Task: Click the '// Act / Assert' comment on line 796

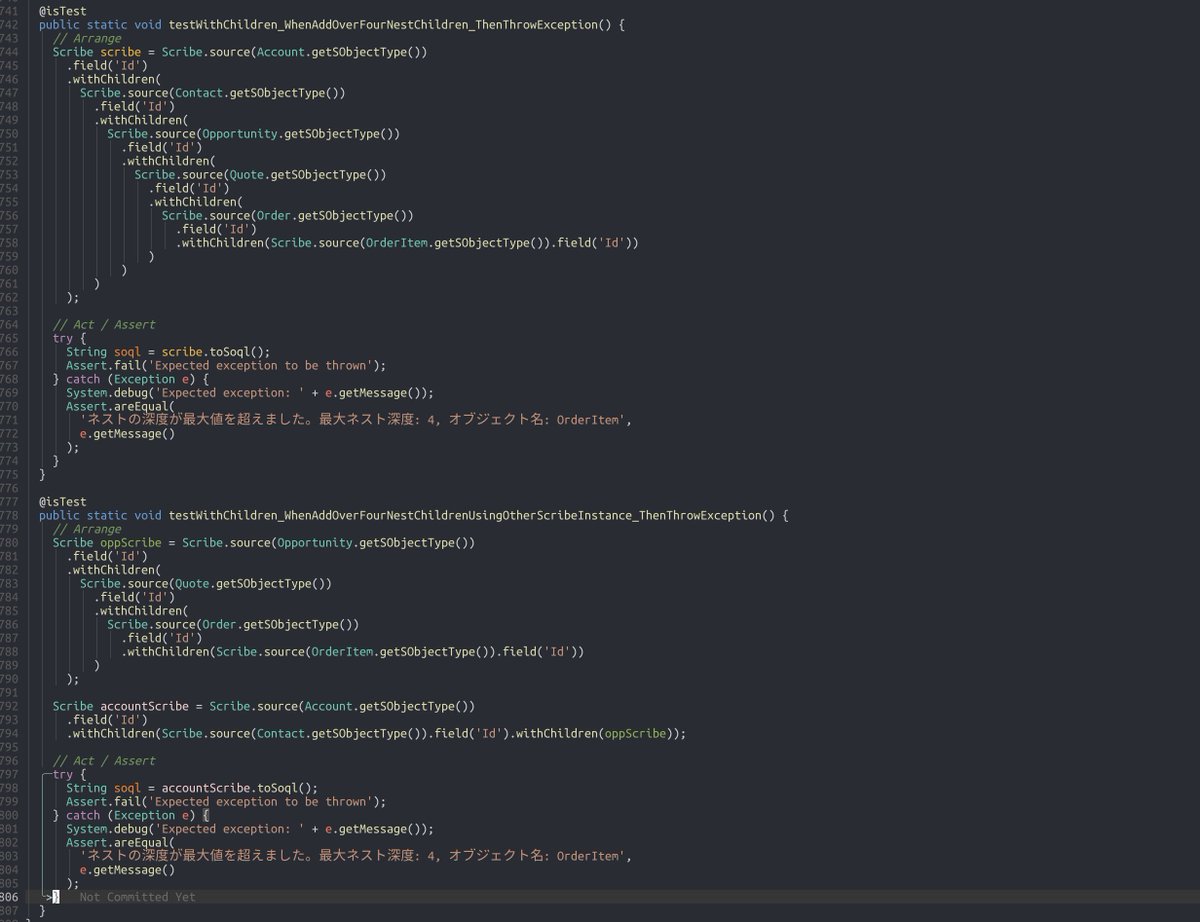Action: [x=104, y=761]
